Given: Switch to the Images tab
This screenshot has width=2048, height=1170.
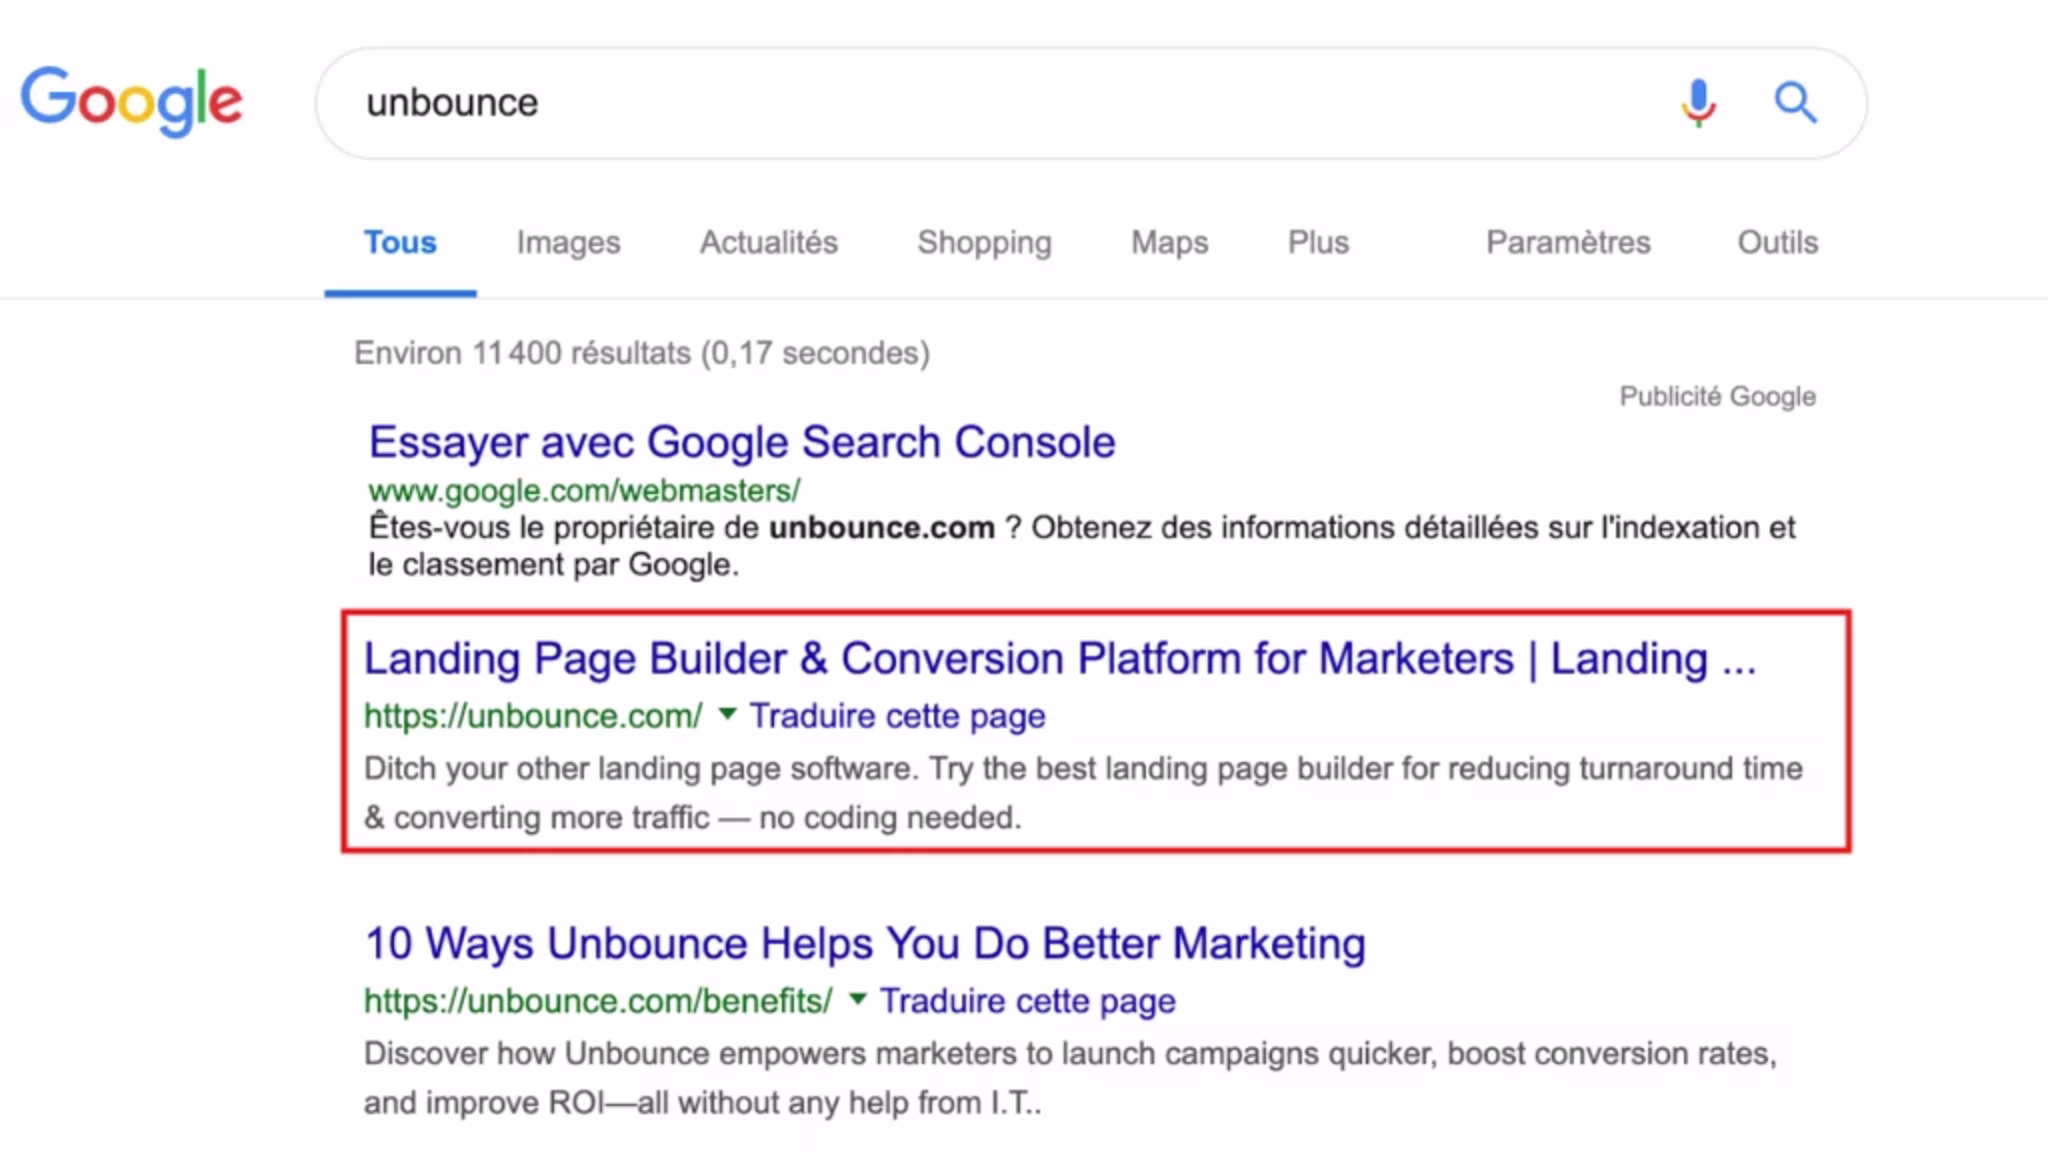Looking at the screenshot, I should (x=568, y=242).
